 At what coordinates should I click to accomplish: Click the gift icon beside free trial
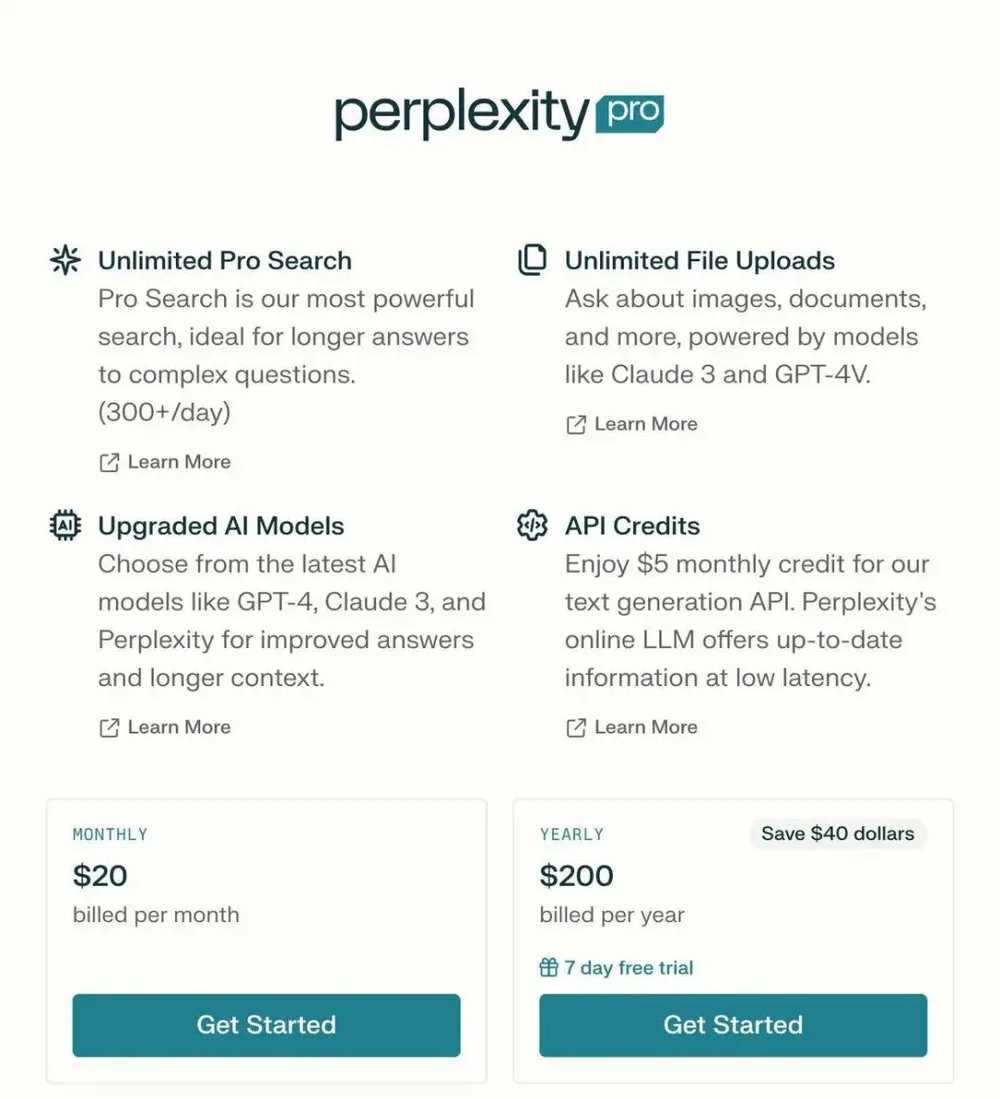(549, 967)
